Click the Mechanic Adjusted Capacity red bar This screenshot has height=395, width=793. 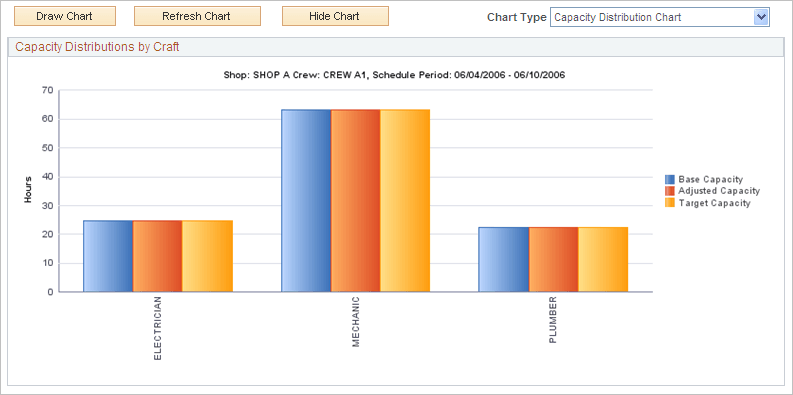(356, 201)
